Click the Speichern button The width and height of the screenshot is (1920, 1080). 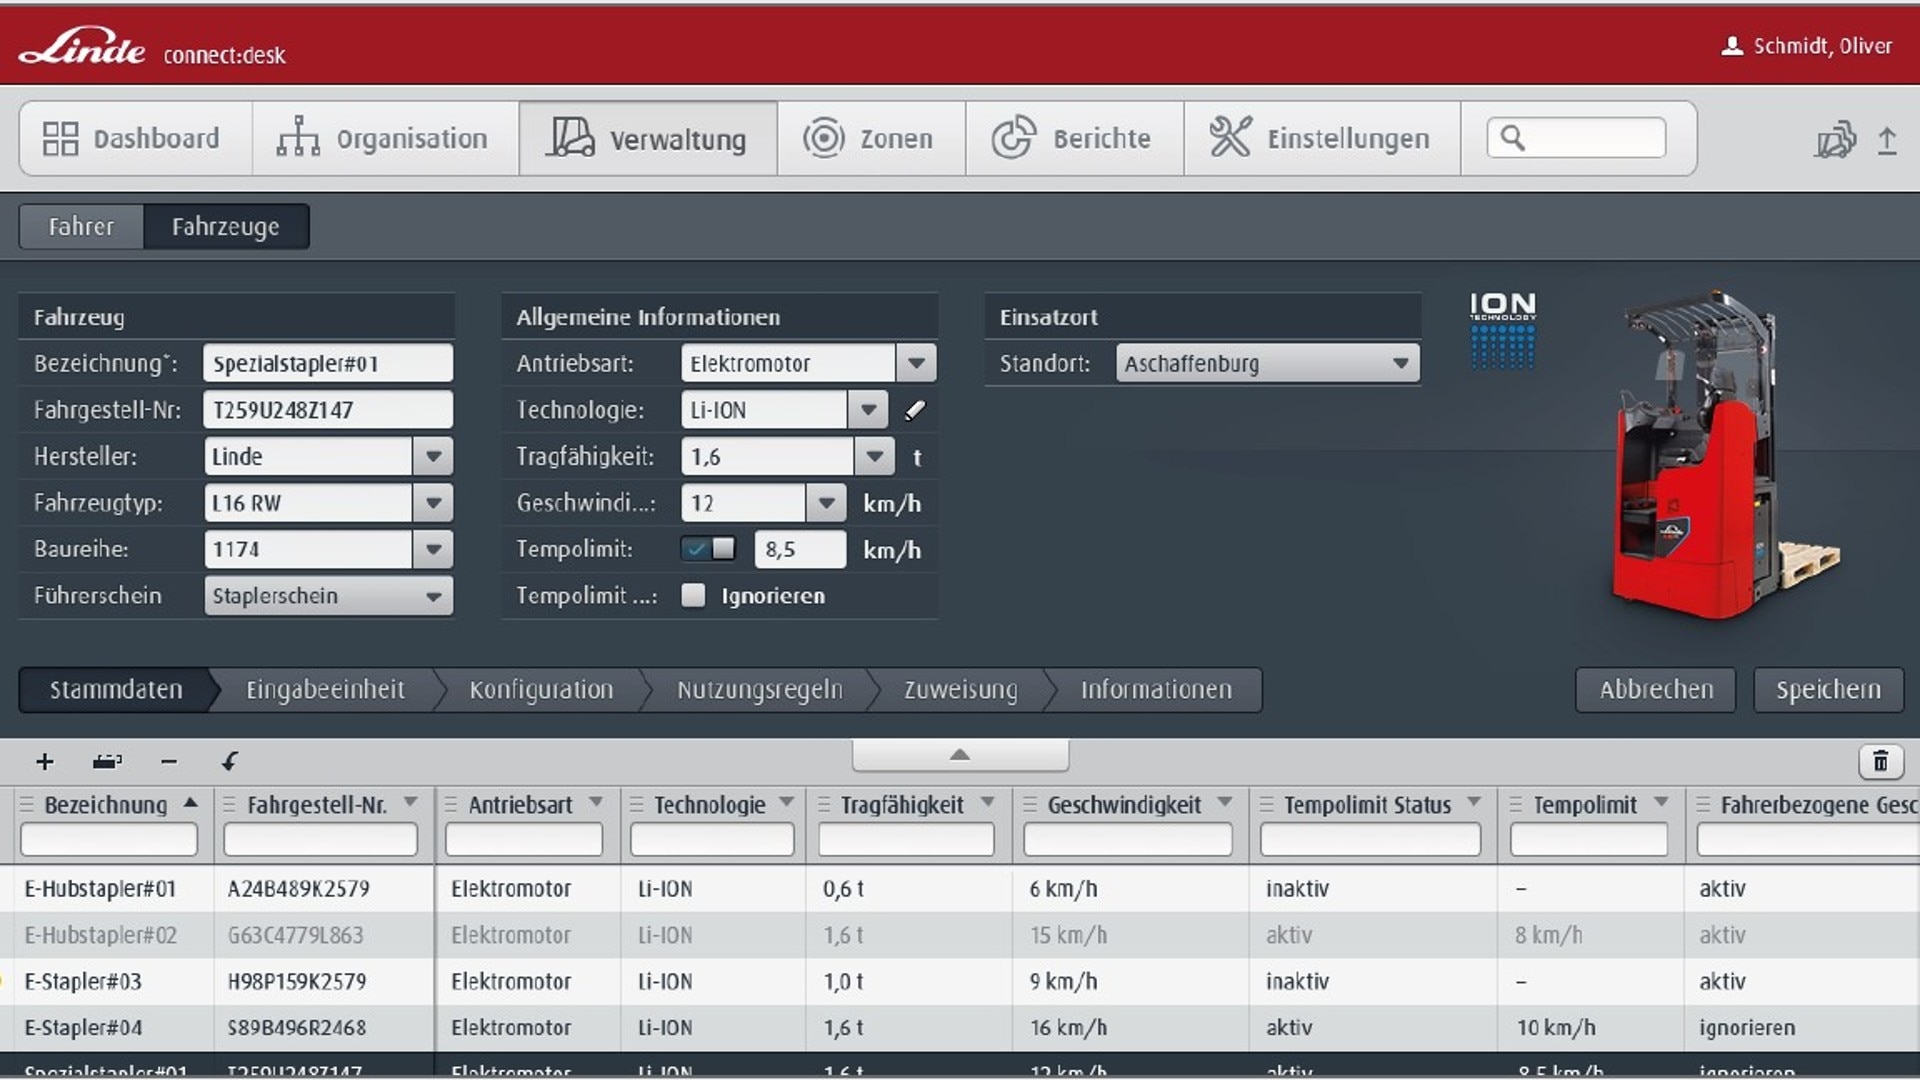[x=1828, y=689]
